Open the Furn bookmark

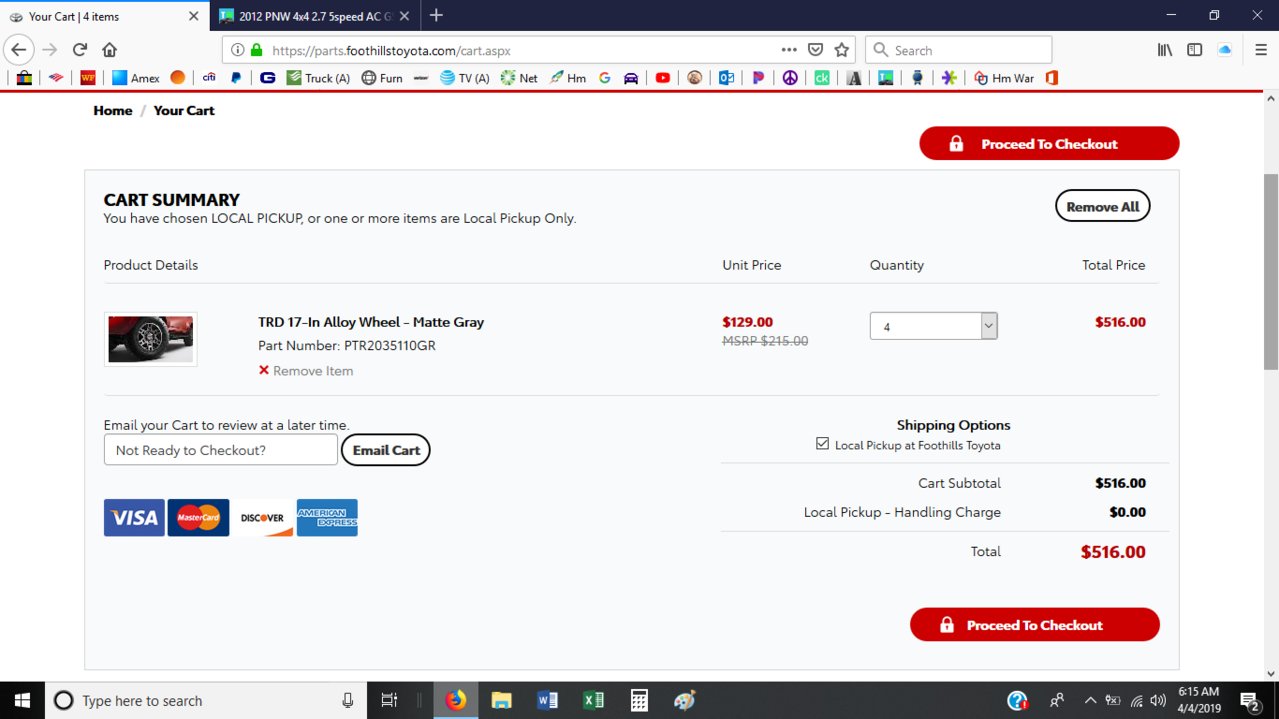(382, 78)
